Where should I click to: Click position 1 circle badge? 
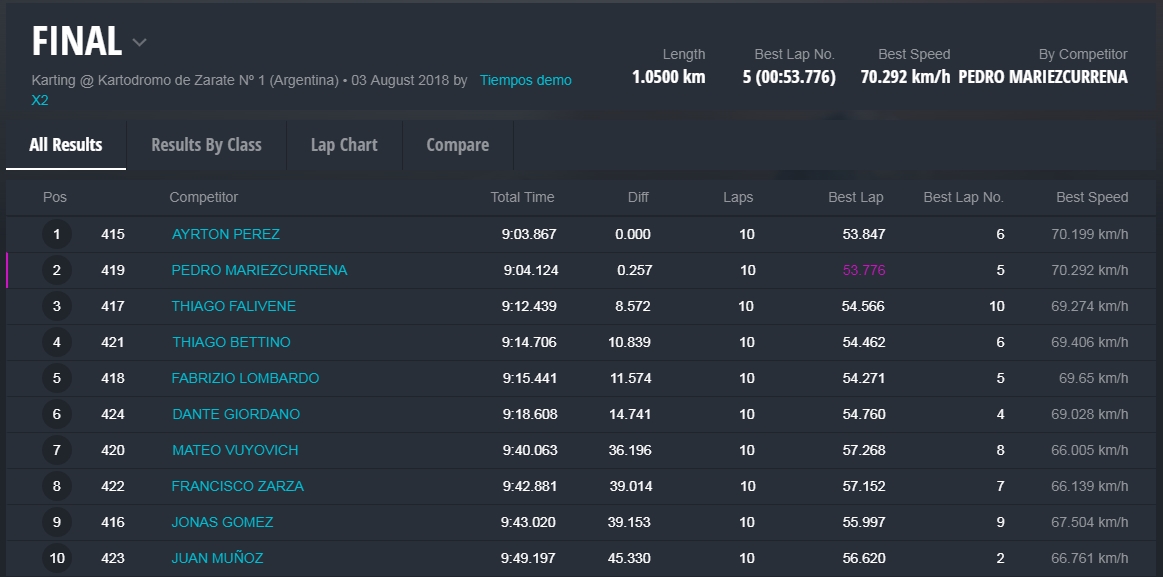coord(57,234)
